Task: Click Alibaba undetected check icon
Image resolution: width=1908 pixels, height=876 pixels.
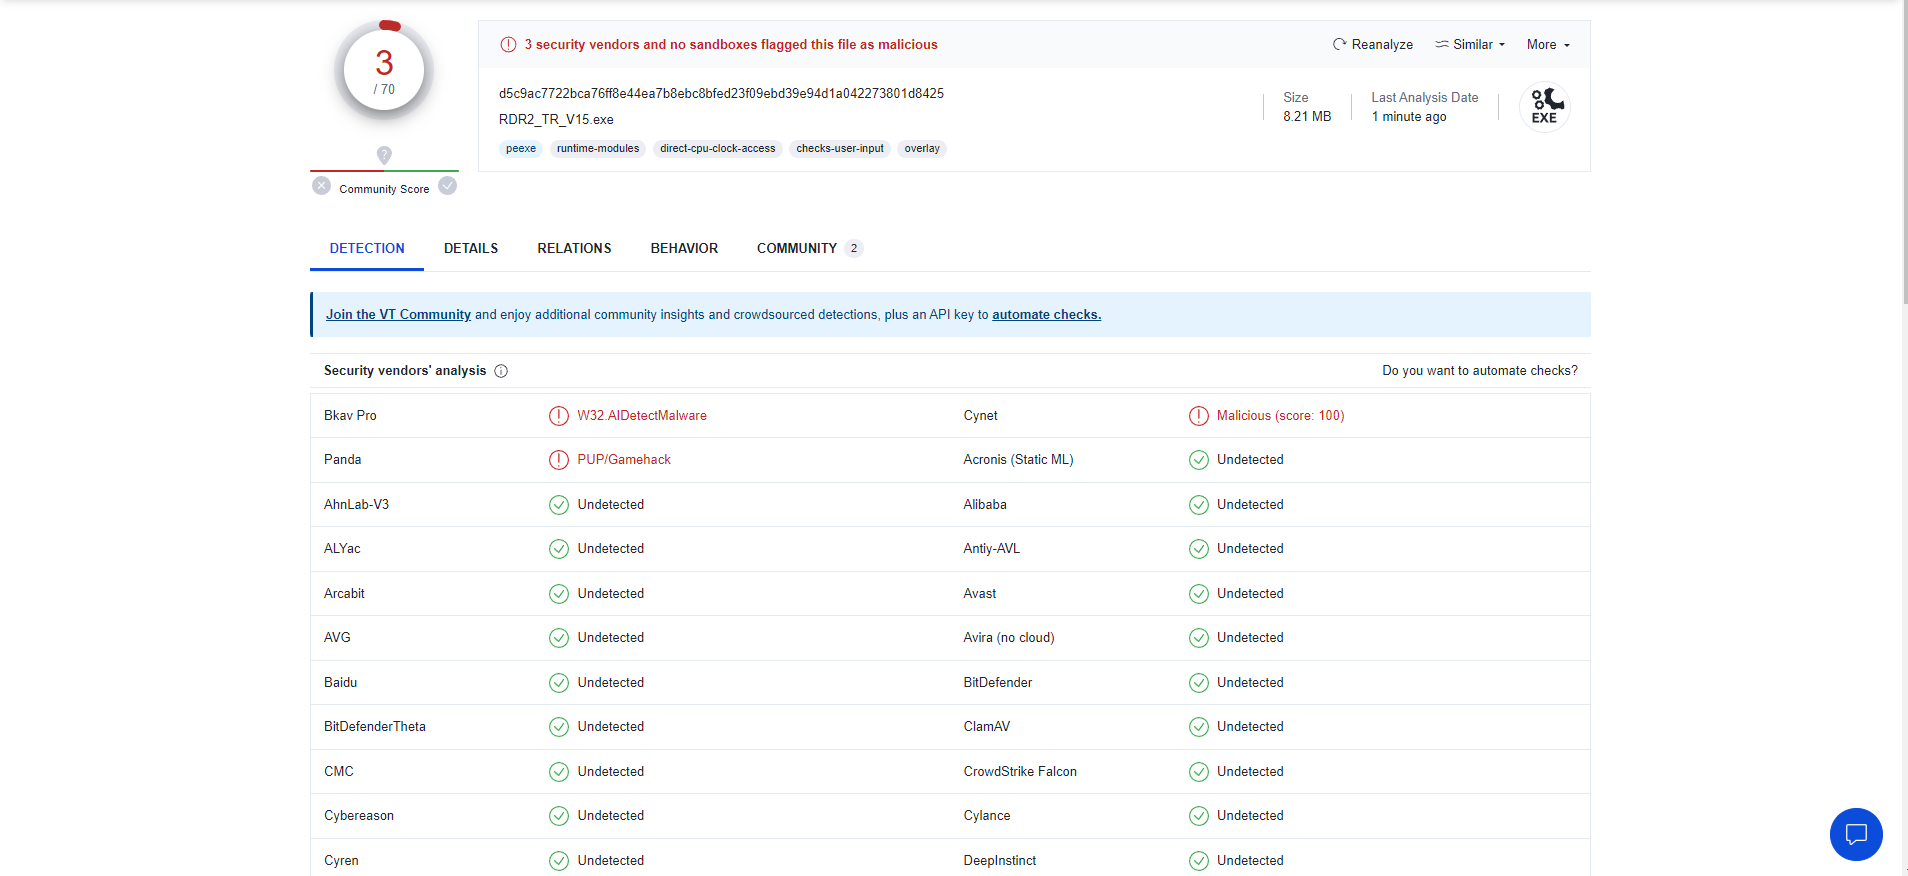Action: tap(1199, 505)
